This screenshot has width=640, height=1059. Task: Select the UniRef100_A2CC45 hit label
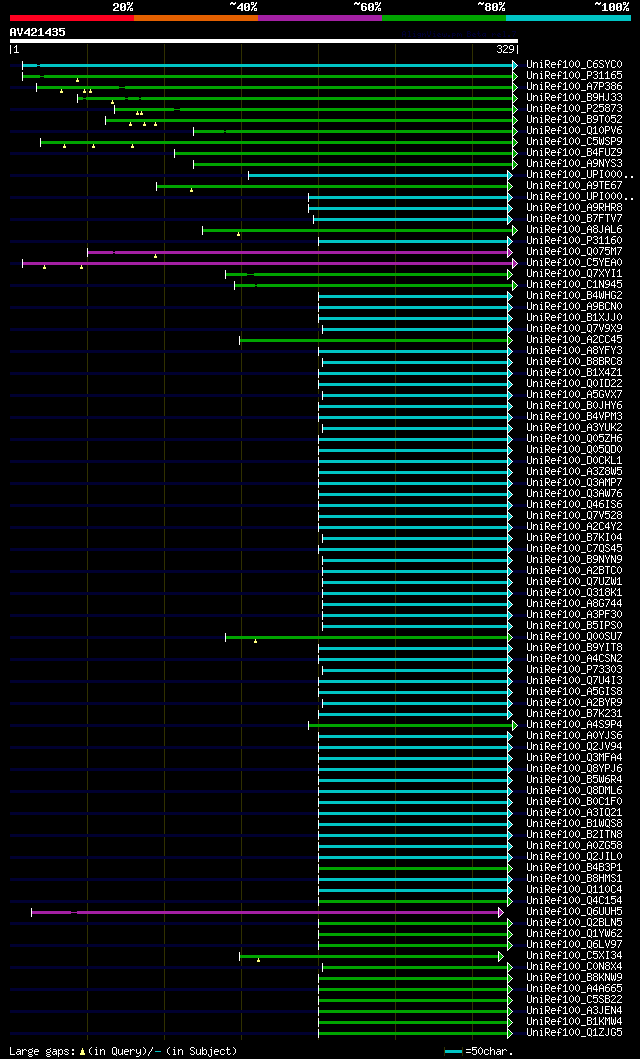(575, 340)
